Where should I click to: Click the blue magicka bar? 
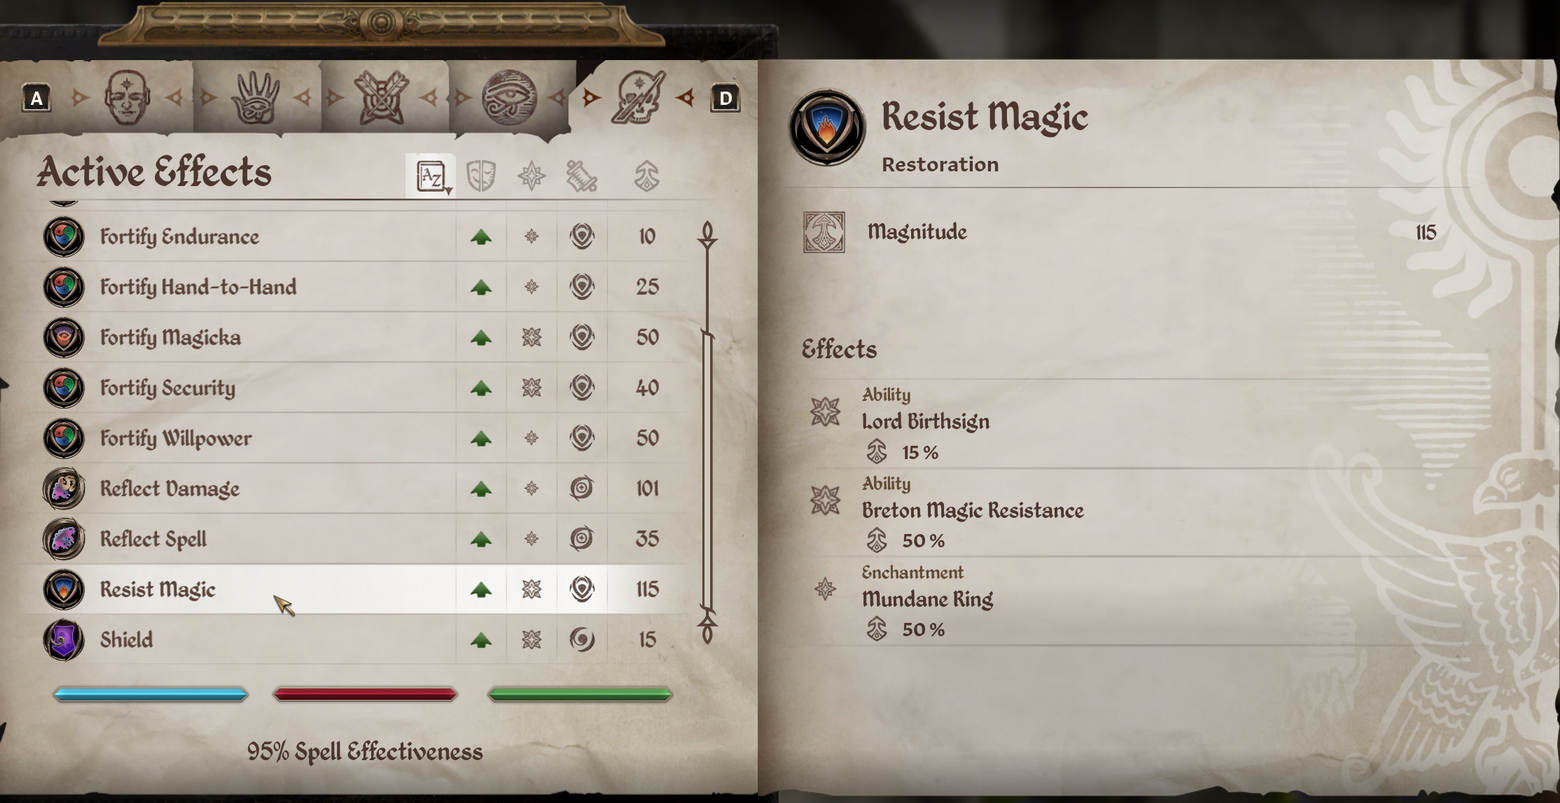(x=150, y=694)
